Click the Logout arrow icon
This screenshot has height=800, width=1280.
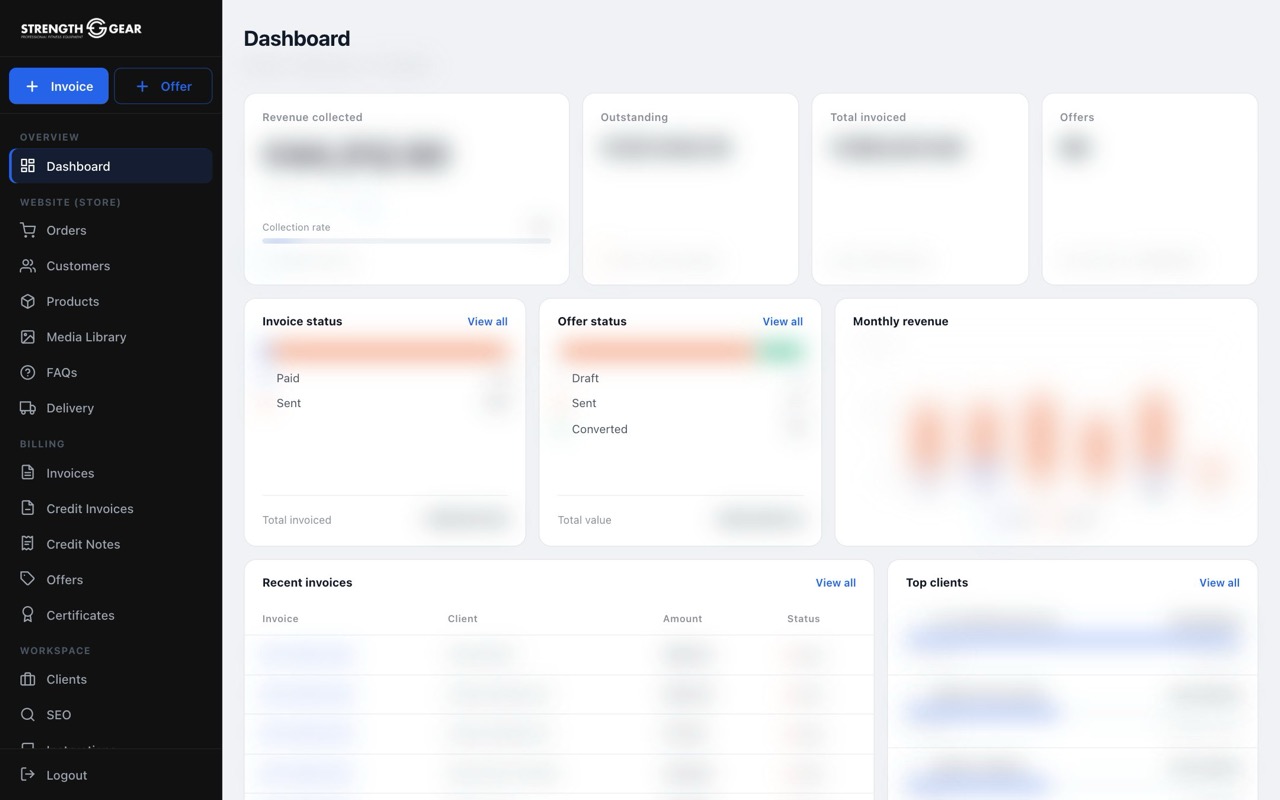click(x=28, y=775)
